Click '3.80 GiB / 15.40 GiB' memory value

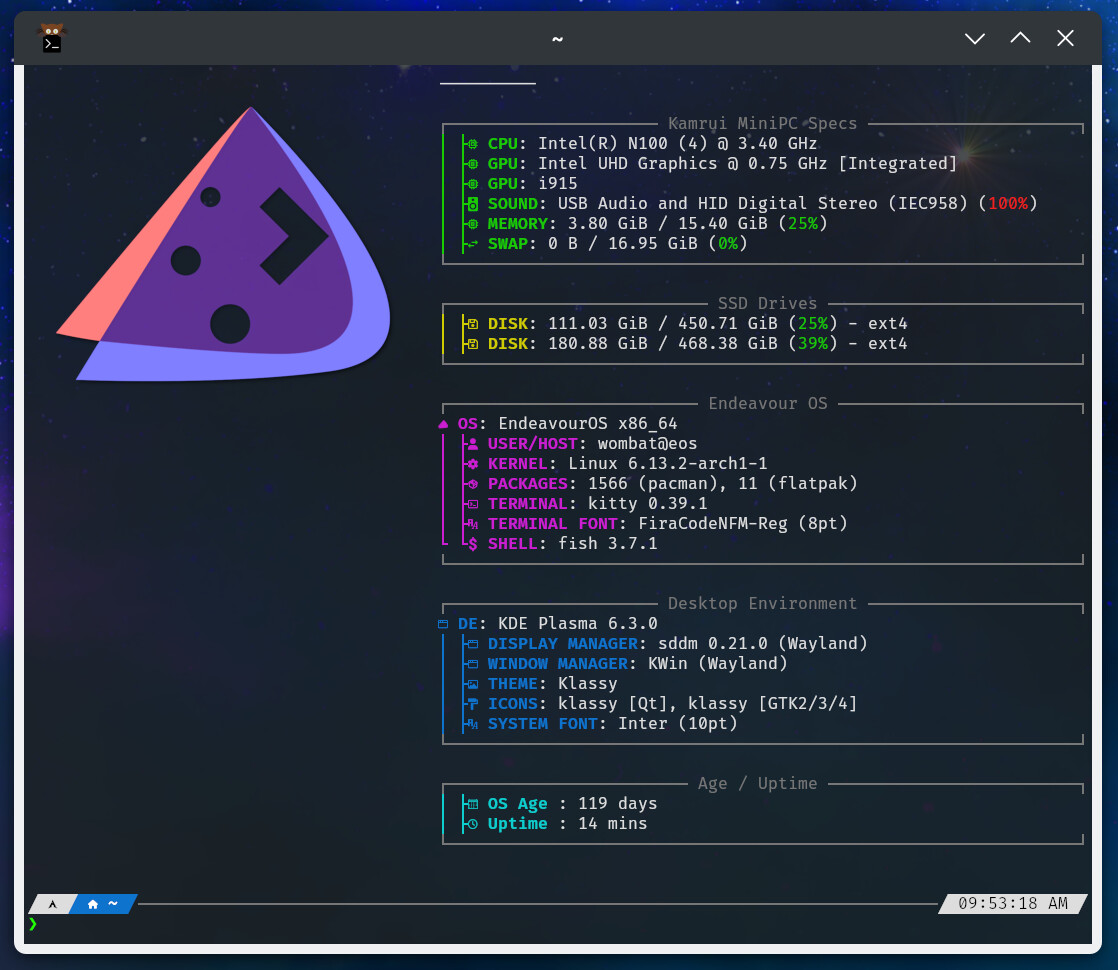coord(667,223)
